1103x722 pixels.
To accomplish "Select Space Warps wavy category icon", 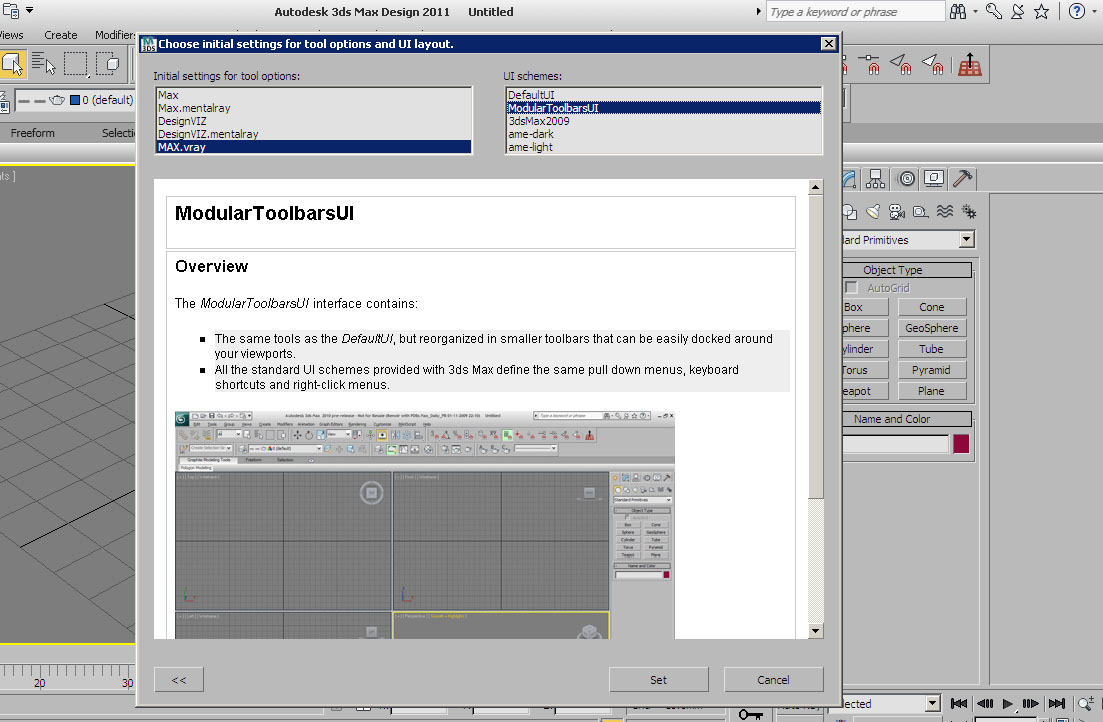I will 945,211.
